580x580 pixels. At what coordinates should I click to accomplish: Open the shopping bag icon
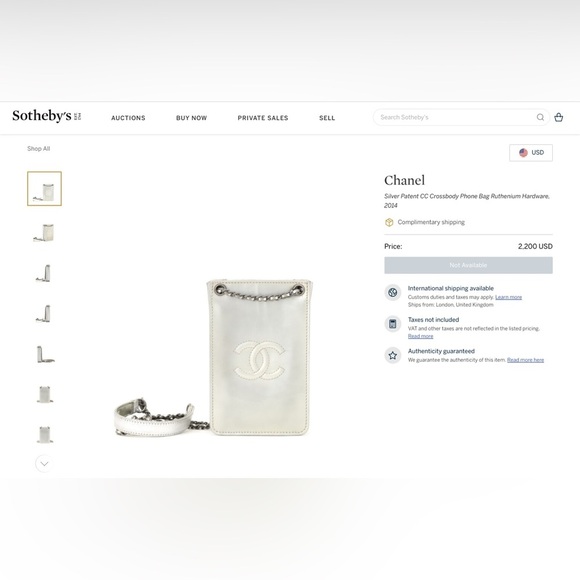coord(559,117)
